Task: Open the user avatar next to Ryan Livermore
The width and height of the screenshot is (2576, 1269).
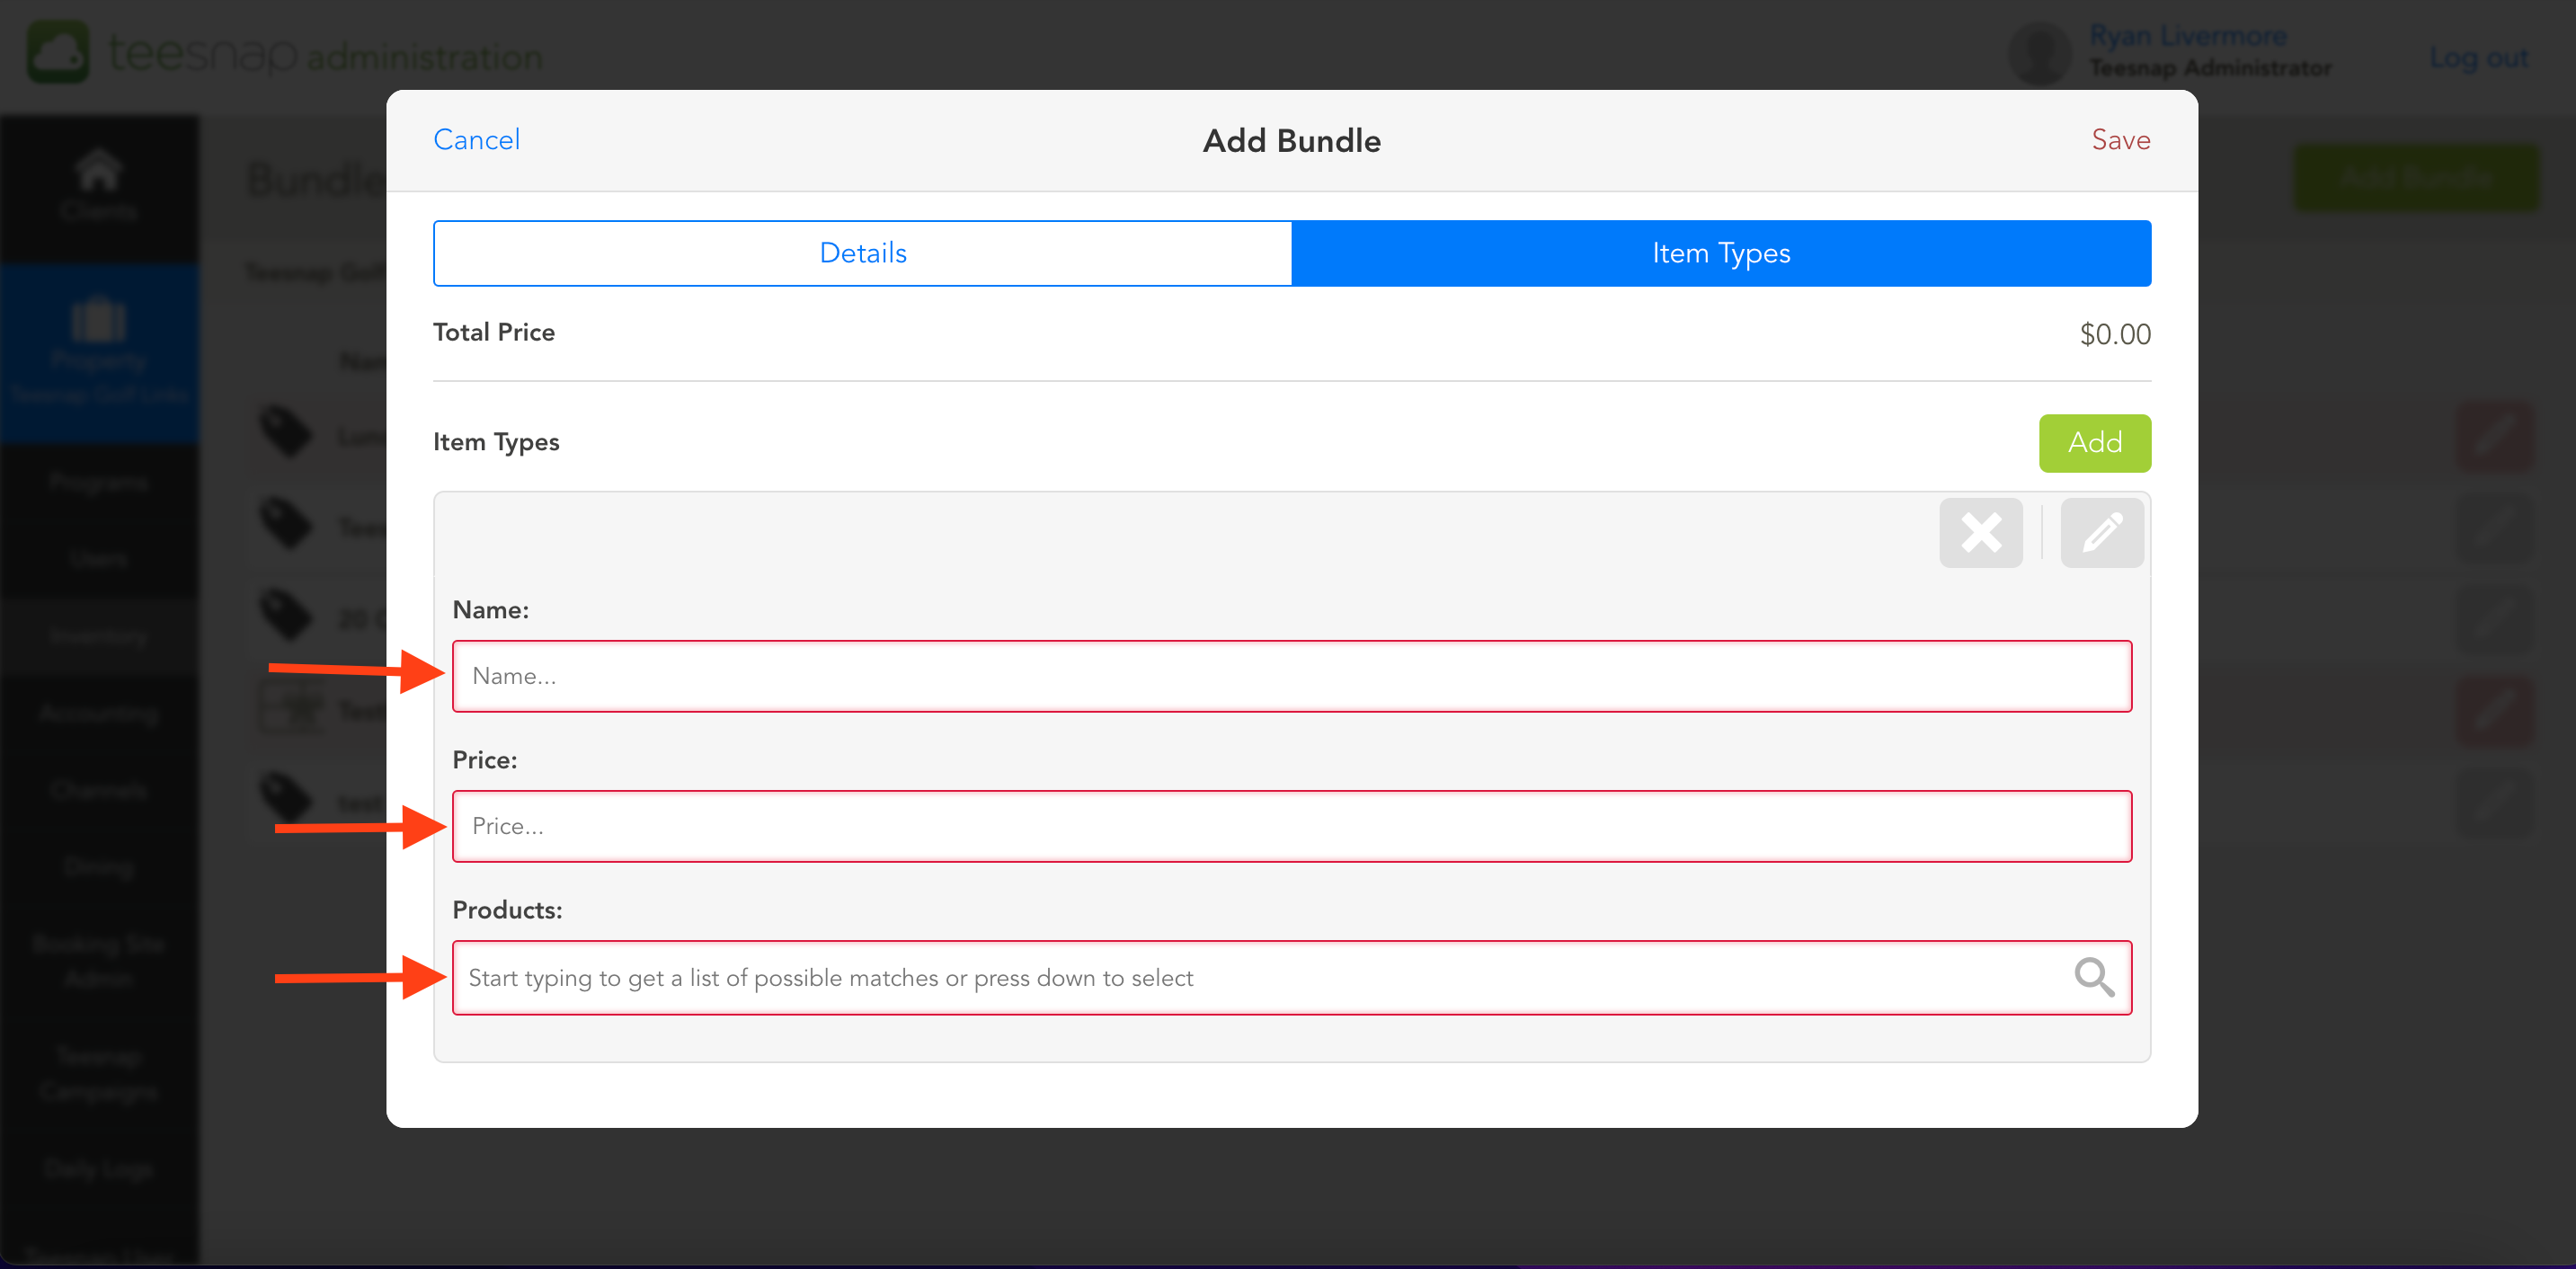Action: (2040, 53)
